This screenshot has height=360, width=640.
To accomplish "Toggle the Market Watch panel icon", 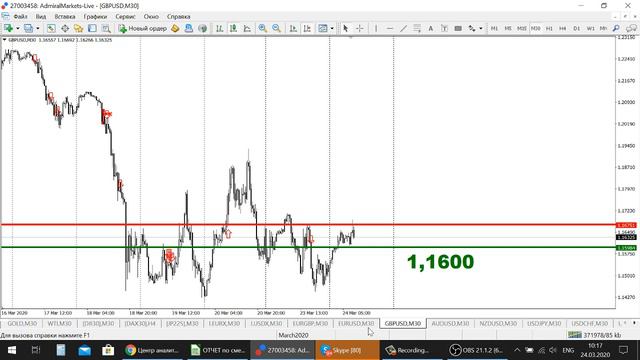I will point(51,28).
